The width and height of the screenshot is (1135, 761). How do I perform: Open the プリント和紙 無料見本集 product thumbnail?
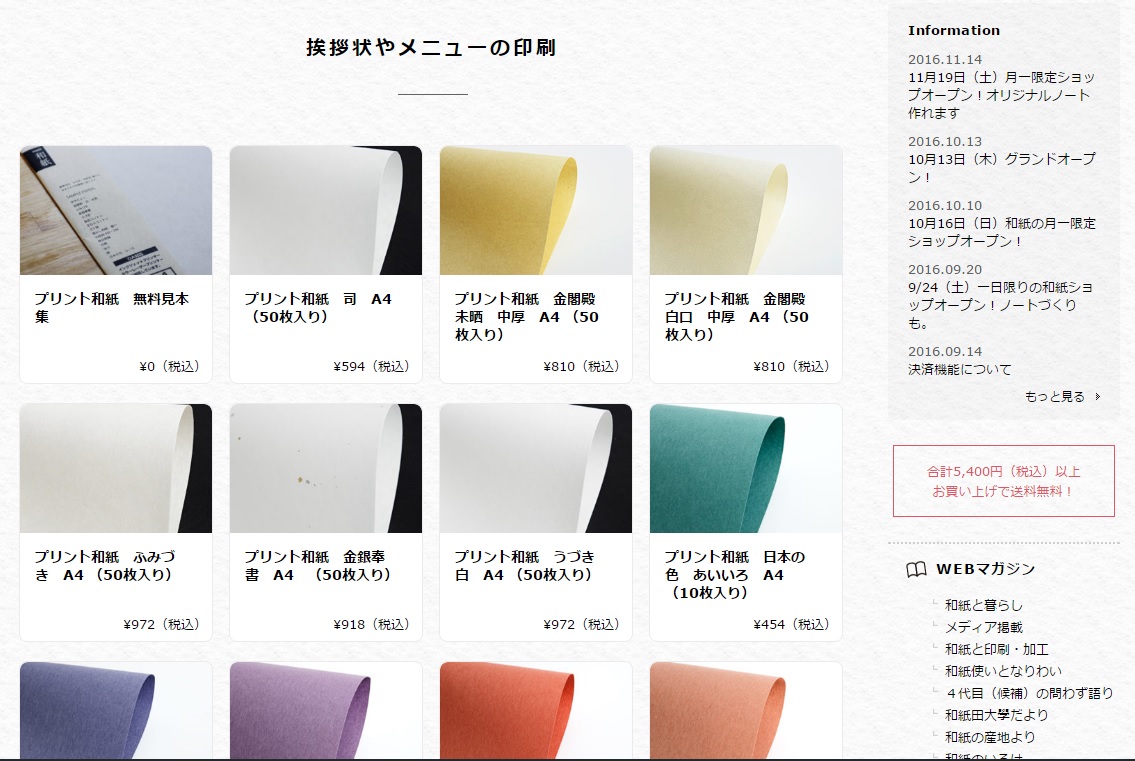tap(116, 210)
